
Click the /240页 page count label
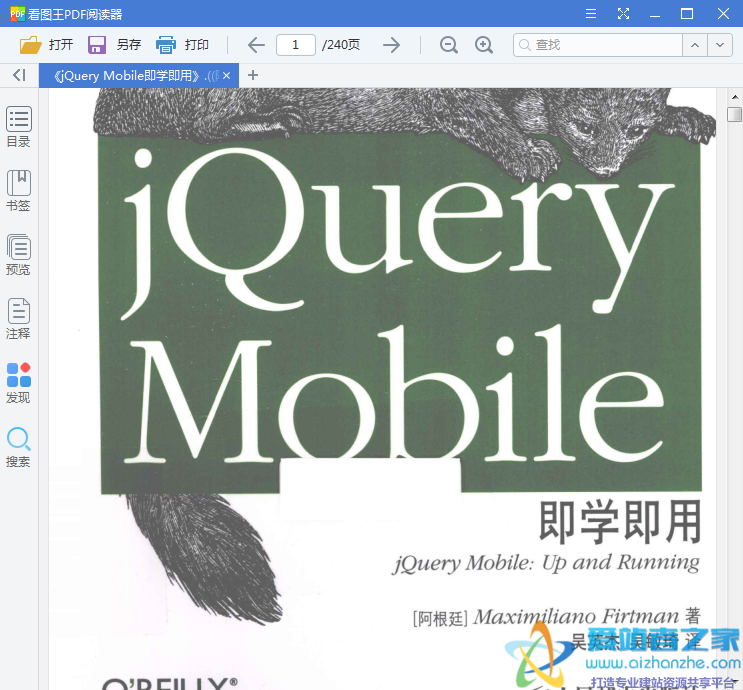[x=341, y=45]
